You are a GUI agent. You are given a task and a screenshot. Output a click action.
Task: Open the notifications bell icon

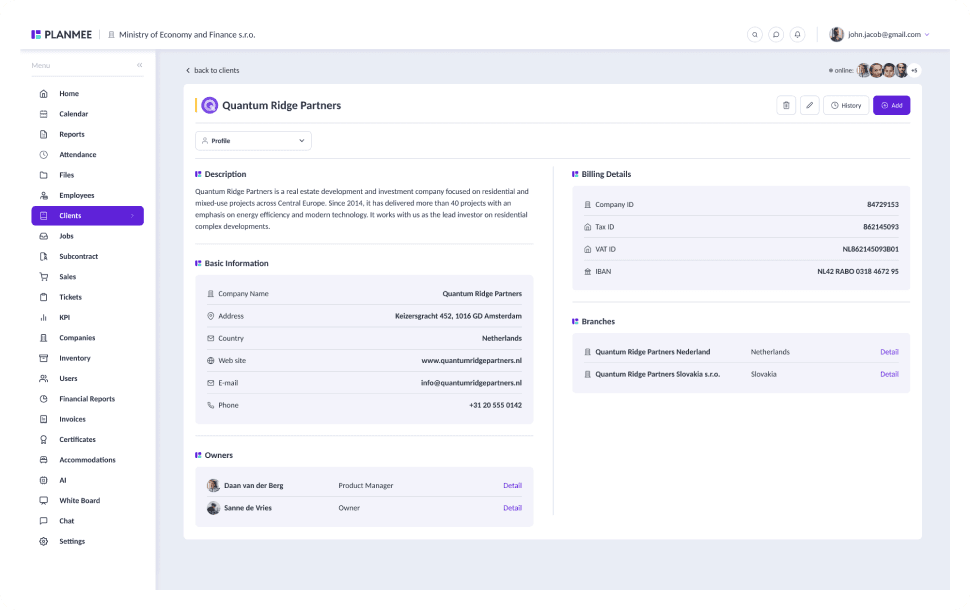[797, 35]
